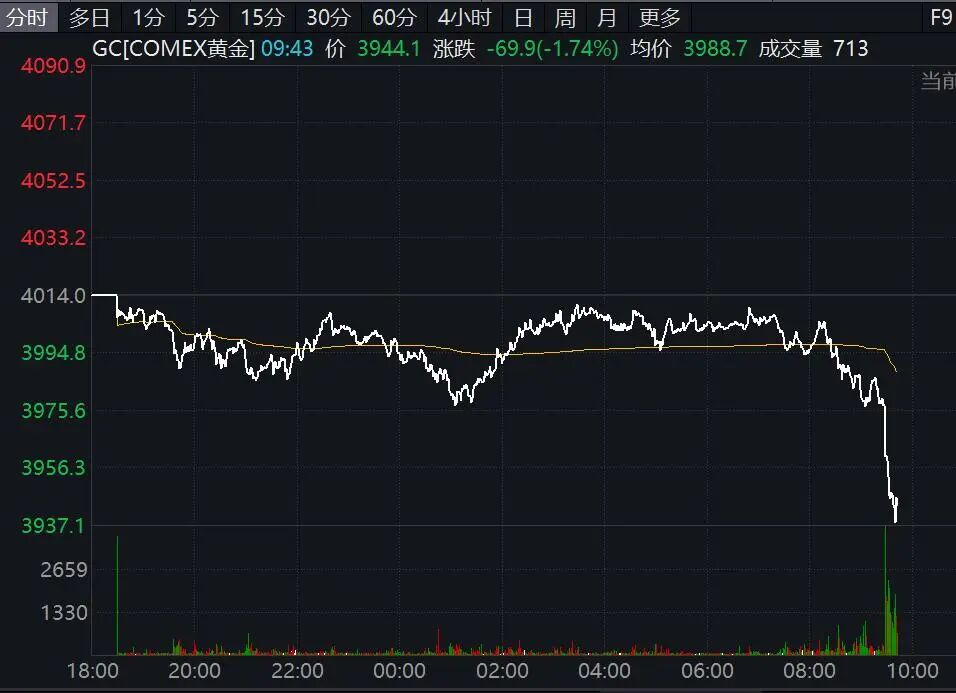Screen dimensions: 956x693
Task: Click the 当前 label on right edge
Action: tap(937, 81)
